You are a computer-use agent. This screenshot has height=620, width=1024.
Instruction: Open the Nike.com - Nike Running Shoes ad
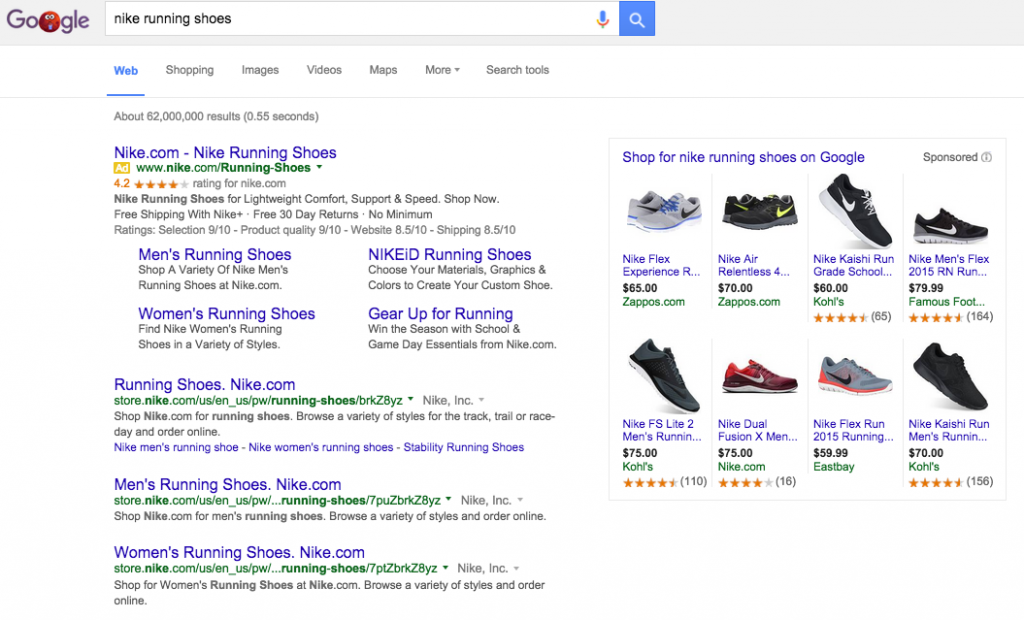click(225, 152)
